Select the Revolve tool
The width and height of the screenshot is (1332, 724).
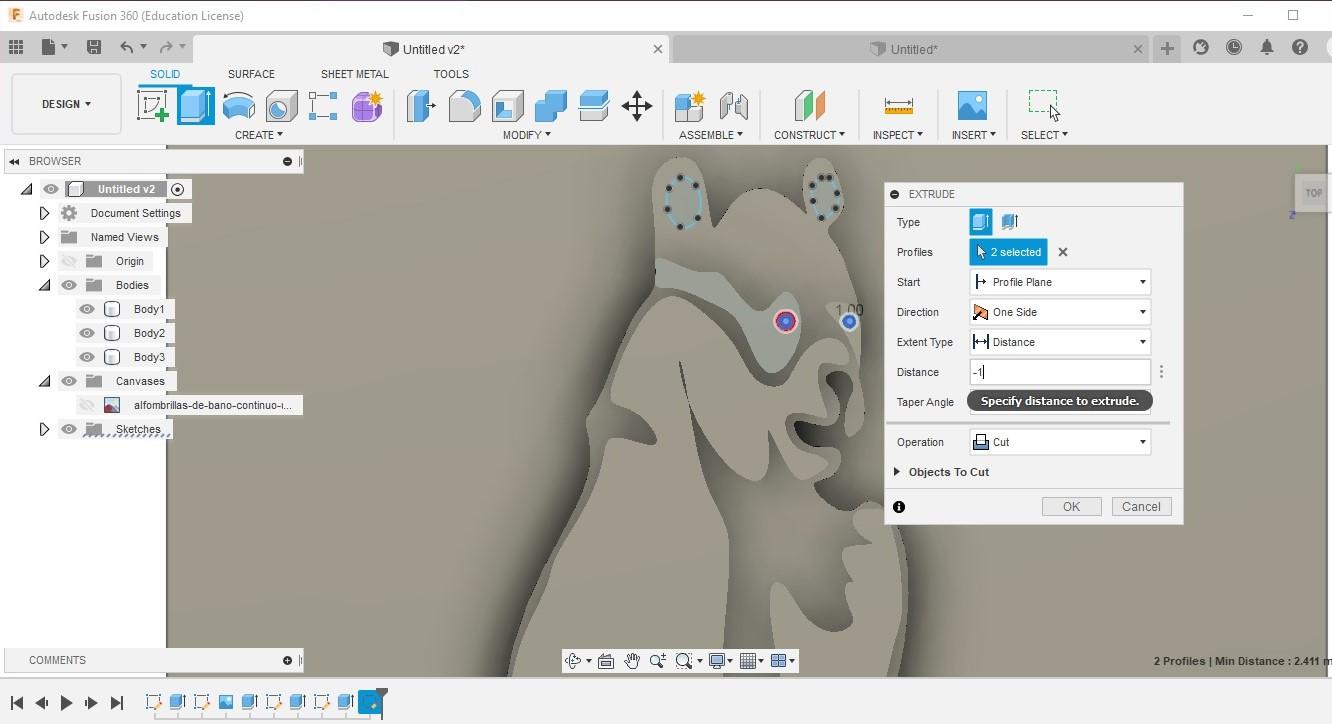[238, 105]
